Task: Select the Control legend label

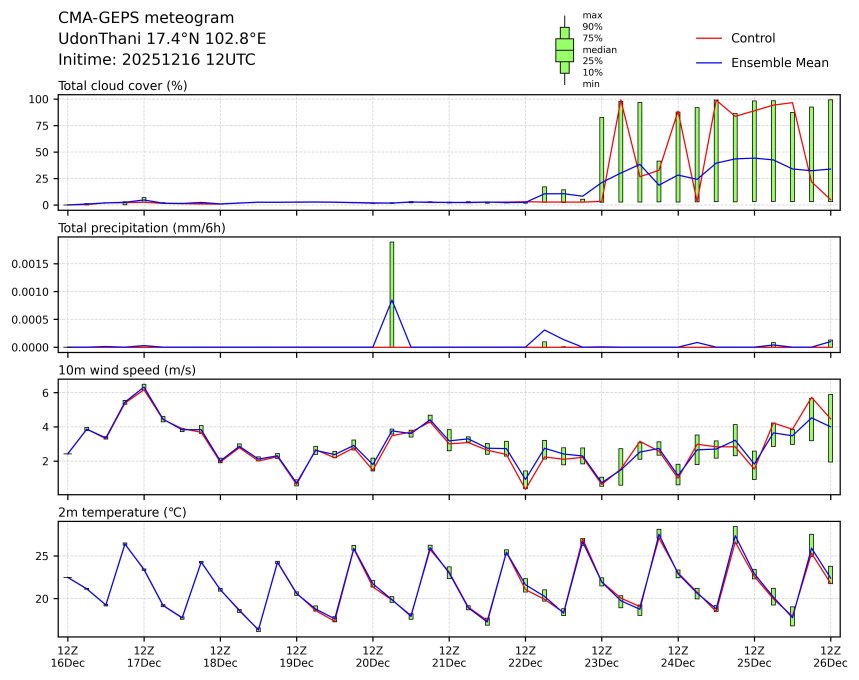Action: click(753, 38)
